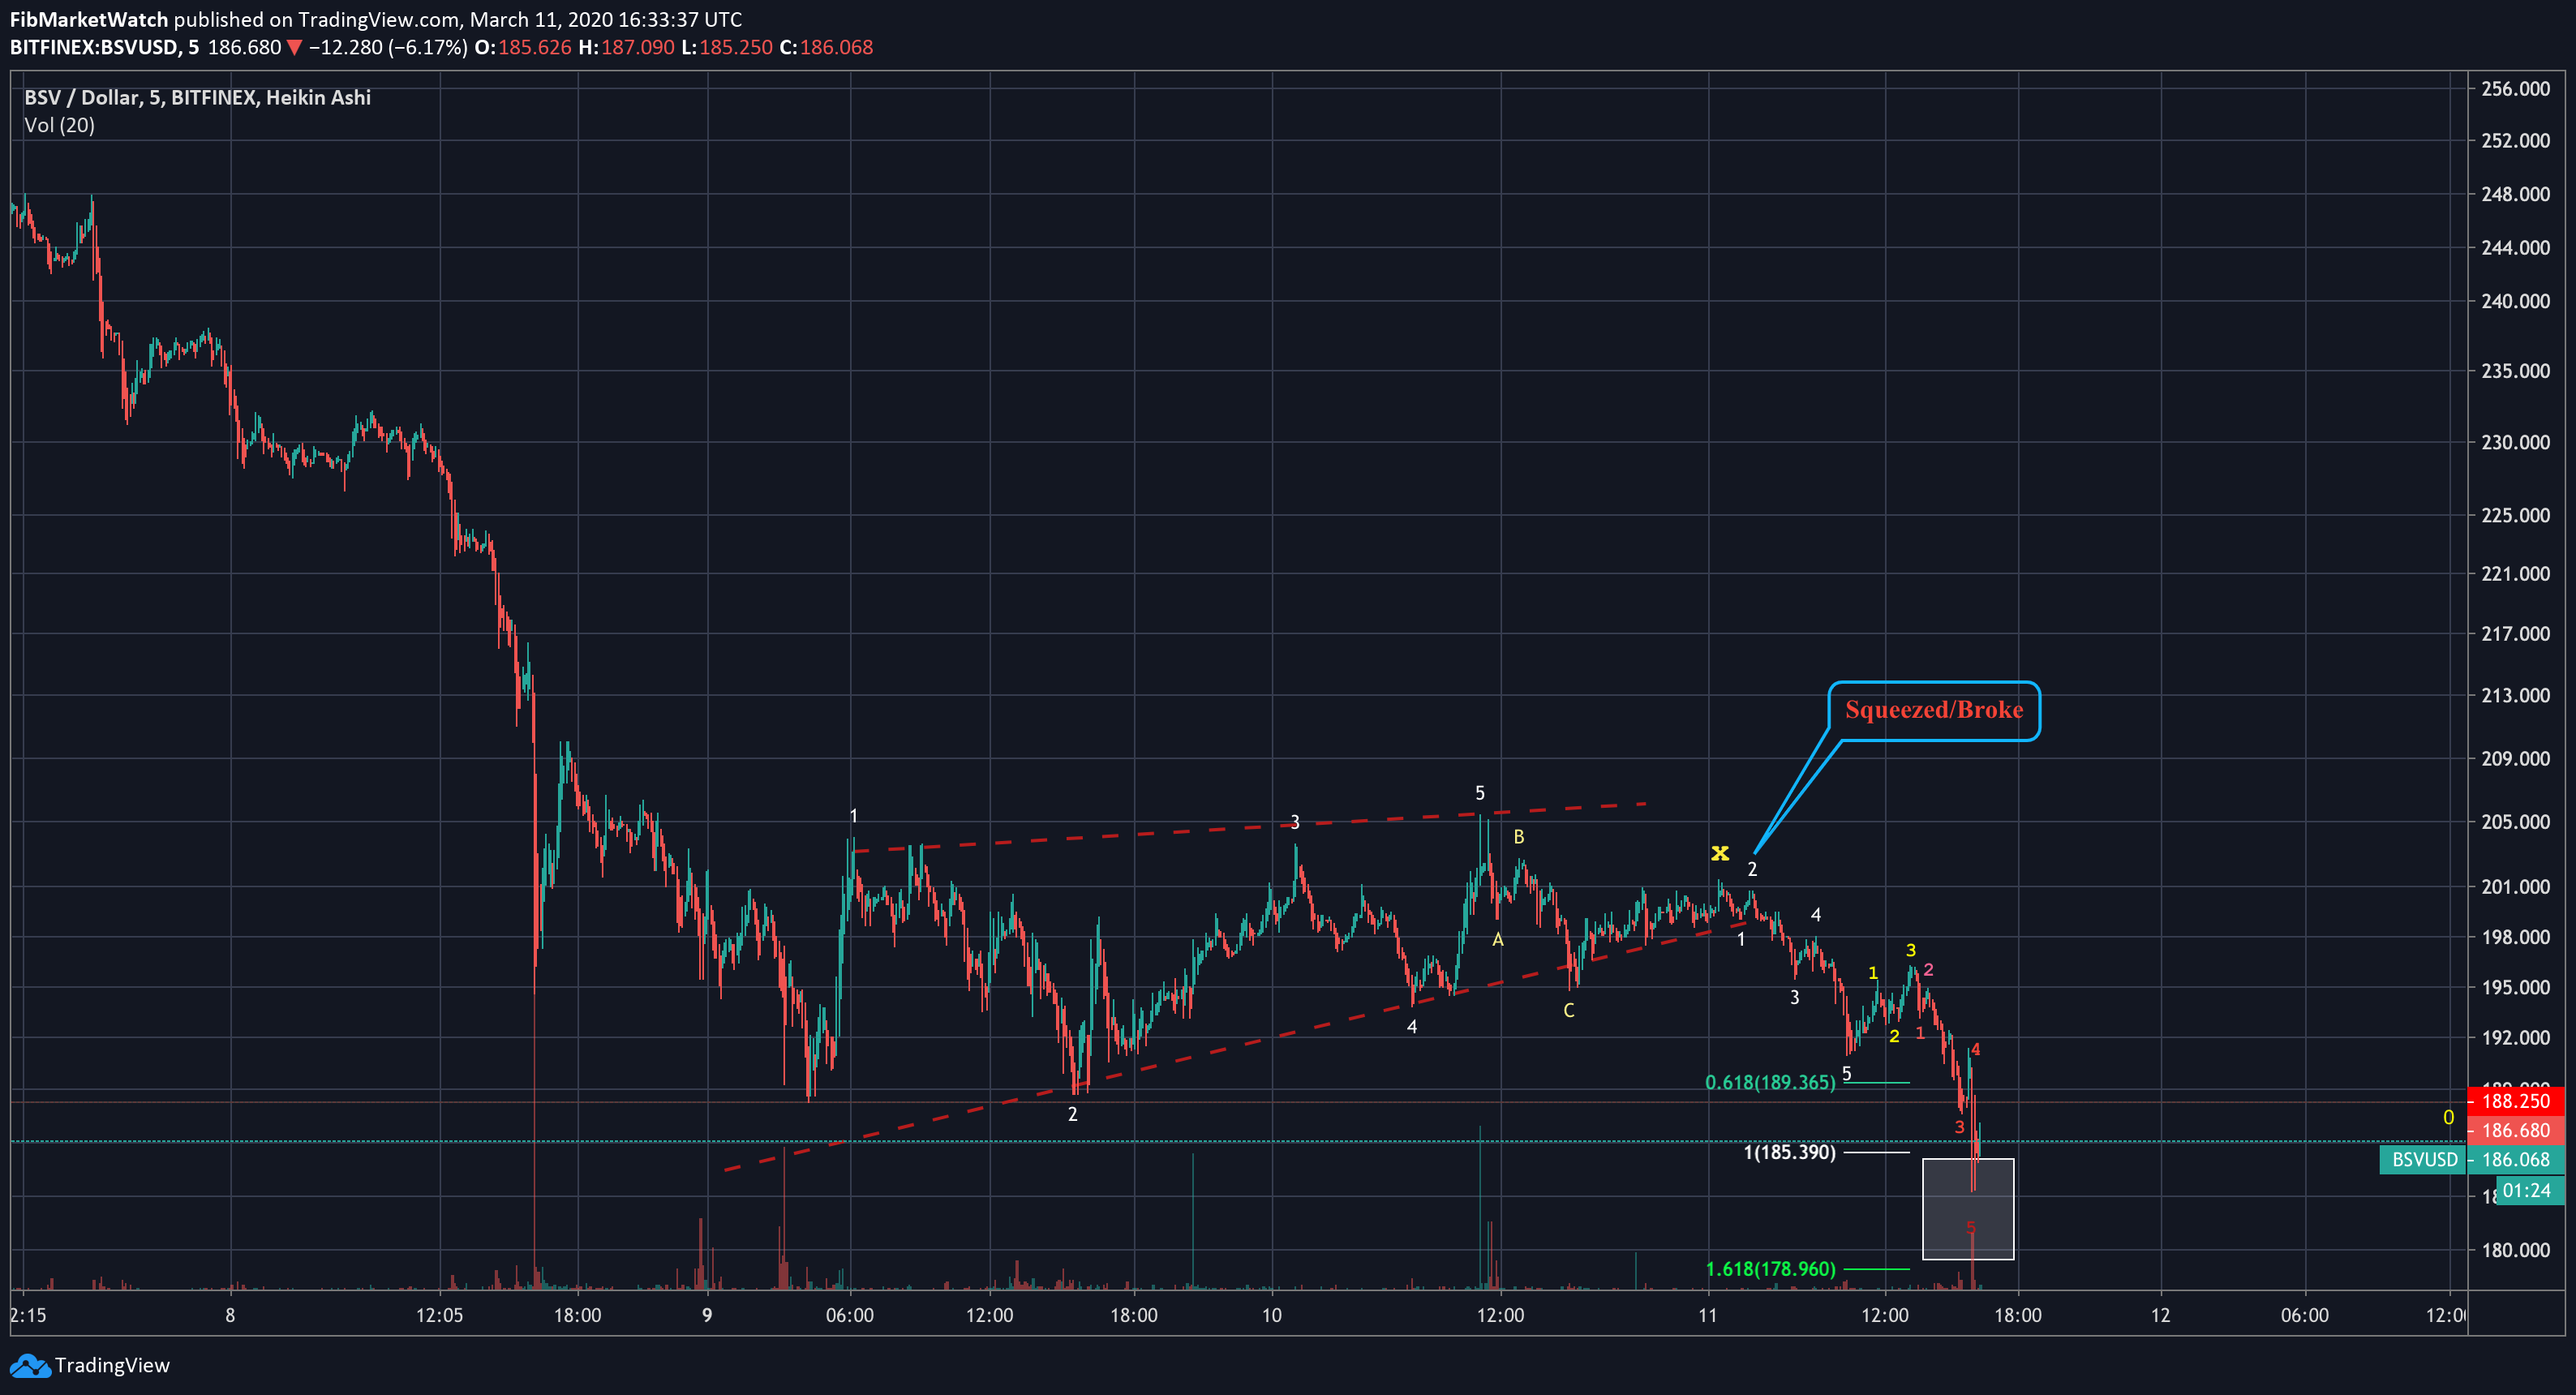2576x1395 pixels.
Task: Click the C:186.068 close value in header
Action: pyautogui.click(x=826, y=47)
